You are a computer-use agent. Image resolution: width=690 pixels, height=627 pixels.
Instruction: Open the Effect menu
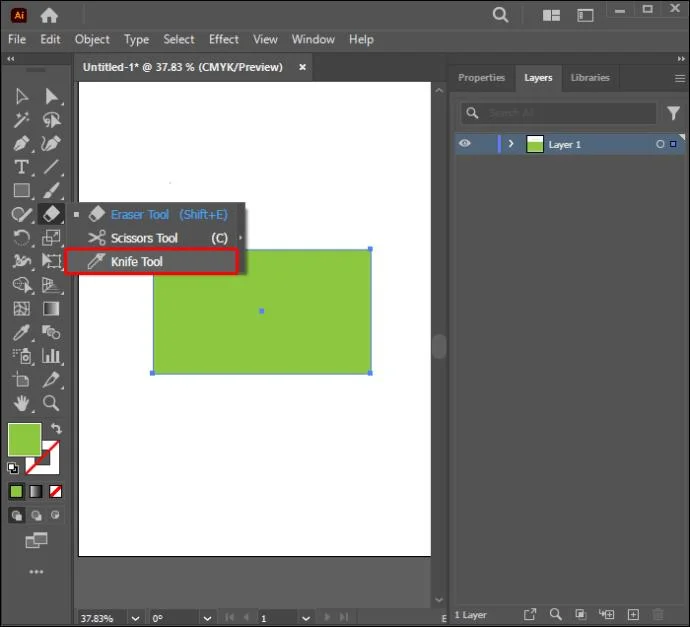click(224, 39)
